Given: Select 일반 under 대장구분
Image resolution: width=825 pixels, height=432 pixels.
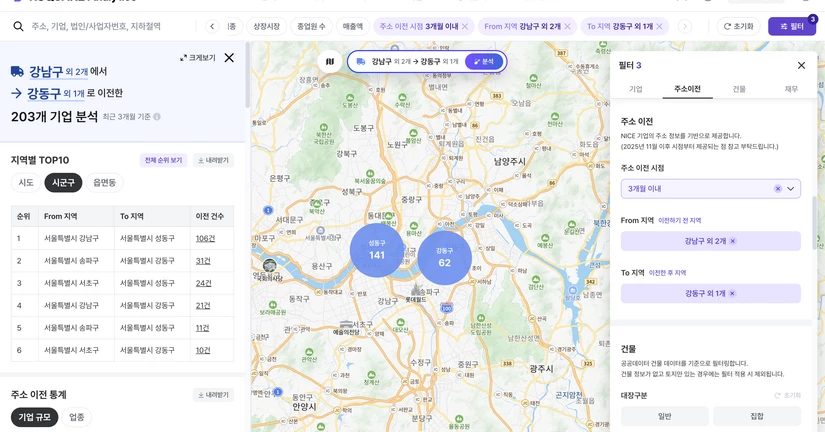Looking at the screenshot, I should [665, 416].
